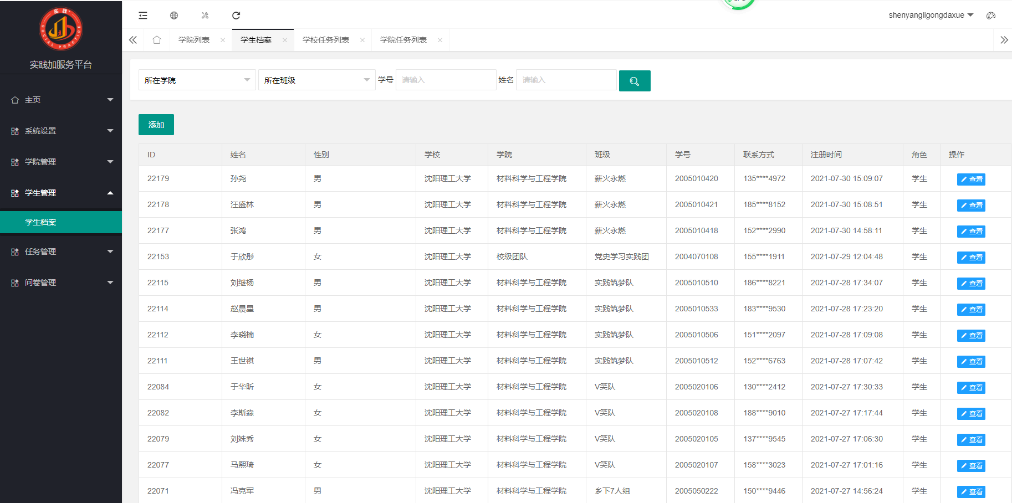Click the 姓名 search input field
Image resolution: width=1012 pixels, height=503 pixels.
click(566, 80)
